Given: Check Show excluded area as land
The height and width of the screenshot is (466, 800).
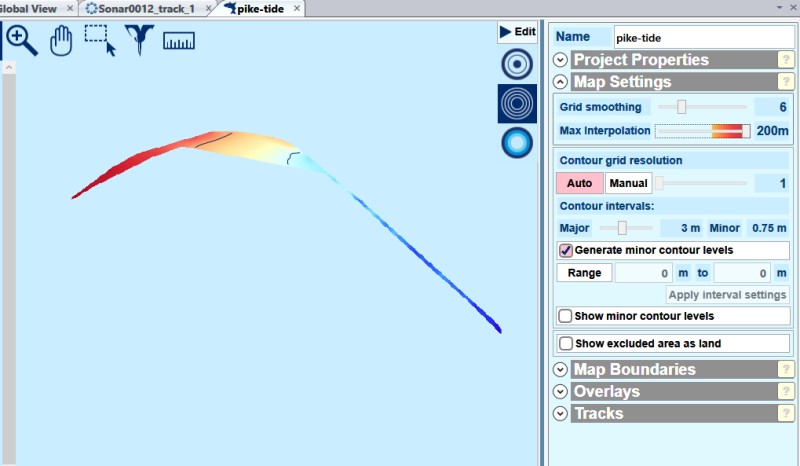Looking at the screenshot, I should pyautogui.click(x=566, y=344).
